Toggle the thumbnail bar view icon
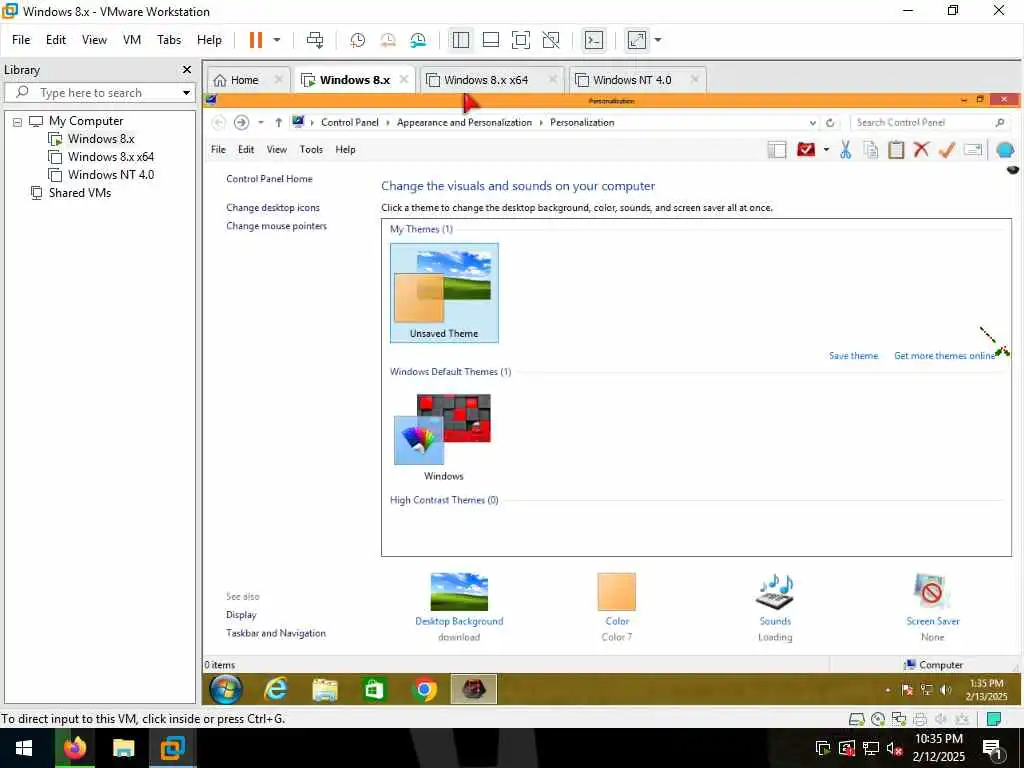 coord(490,40)
